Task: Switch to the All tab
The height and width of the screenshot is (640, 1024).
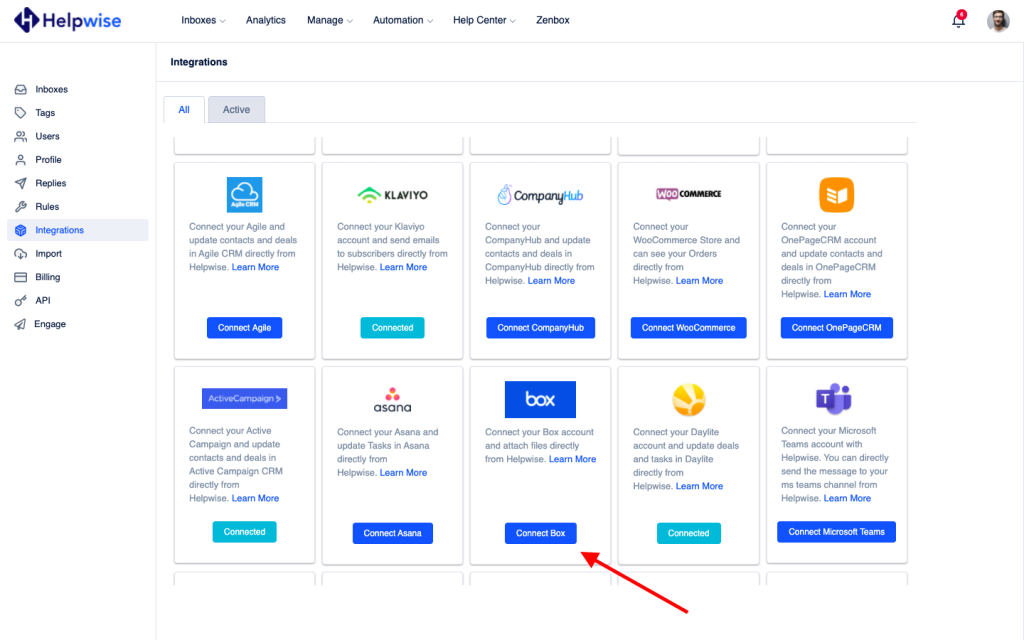Action: click(184, 110)
